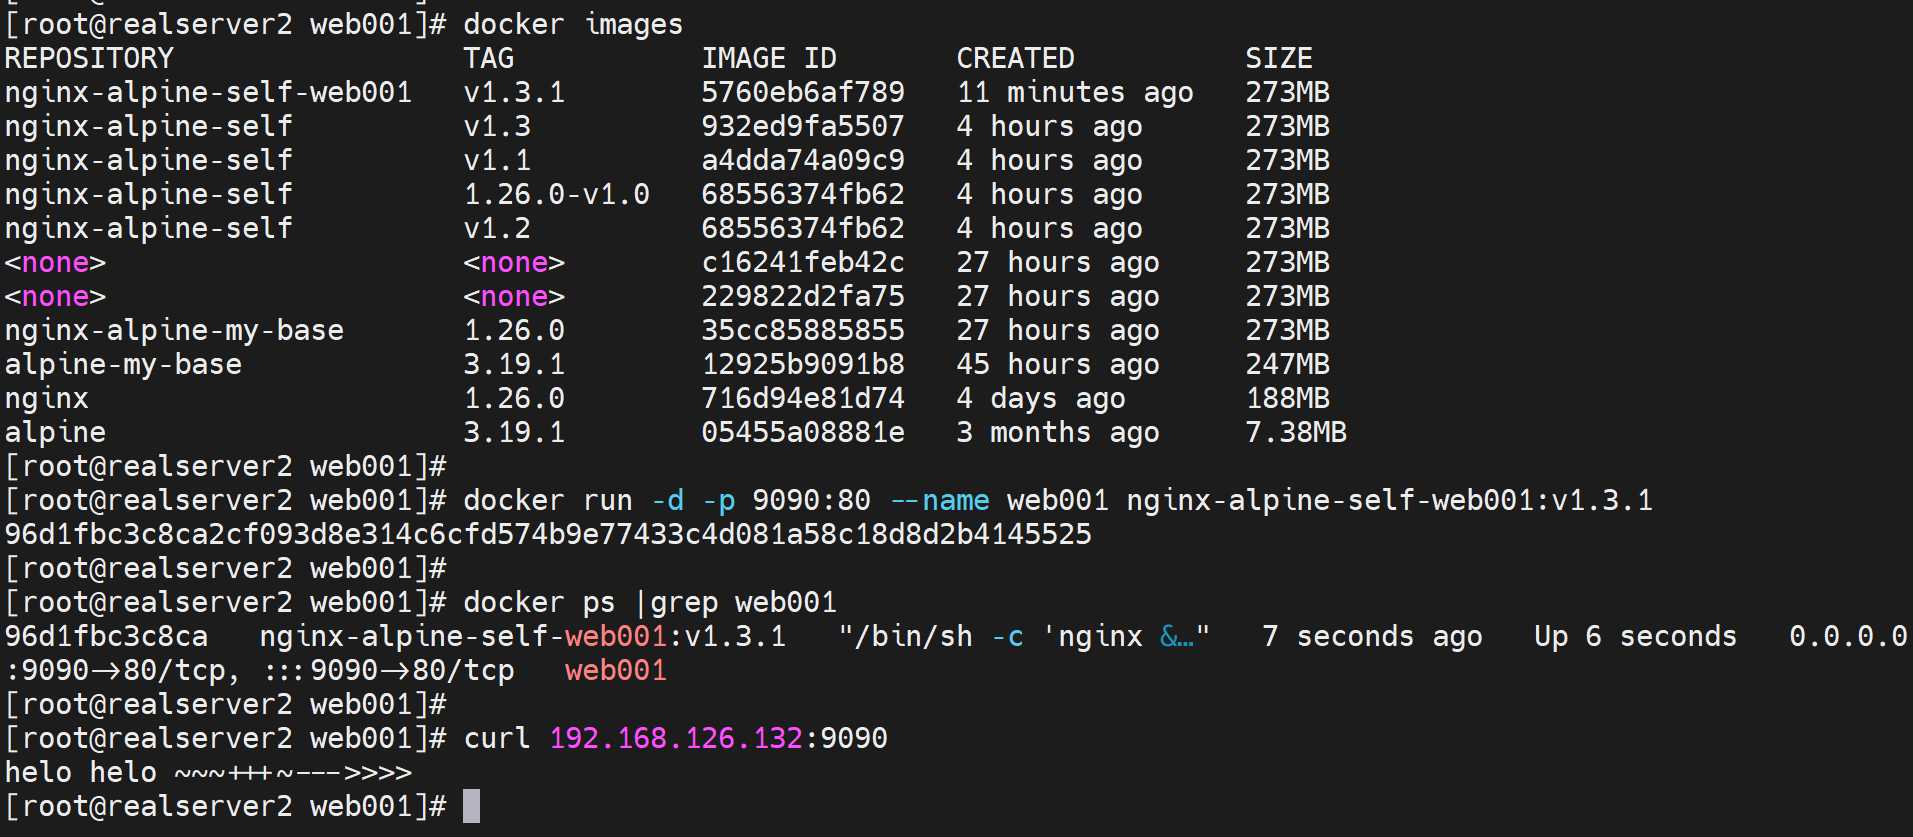Place cursor at the last command prompt
This screenshot has width=1913, height=837.
471,807
